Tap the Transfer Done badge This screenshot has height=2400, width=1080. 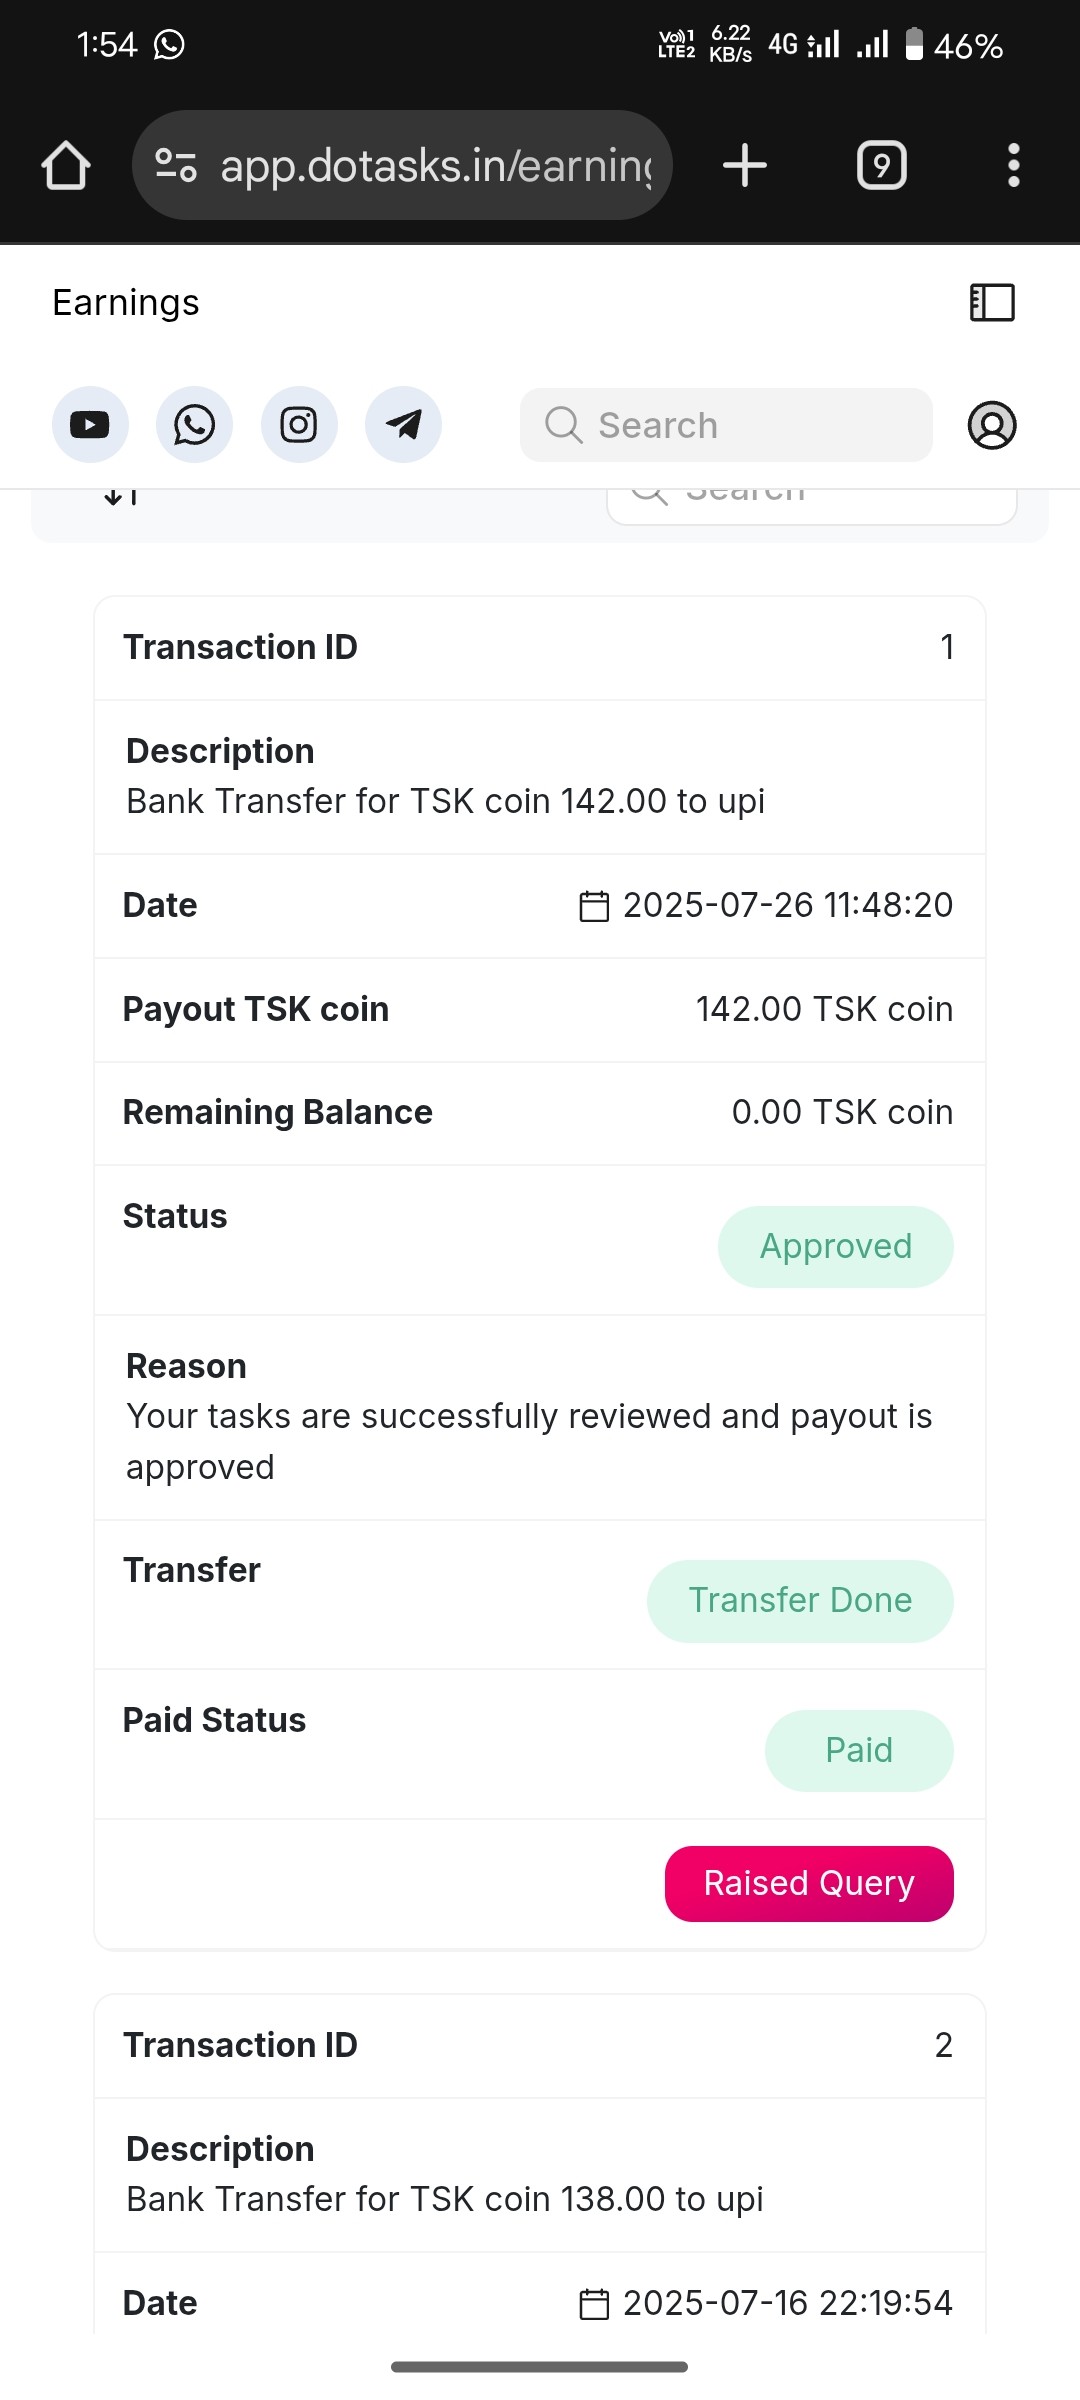click(800, 1601)
